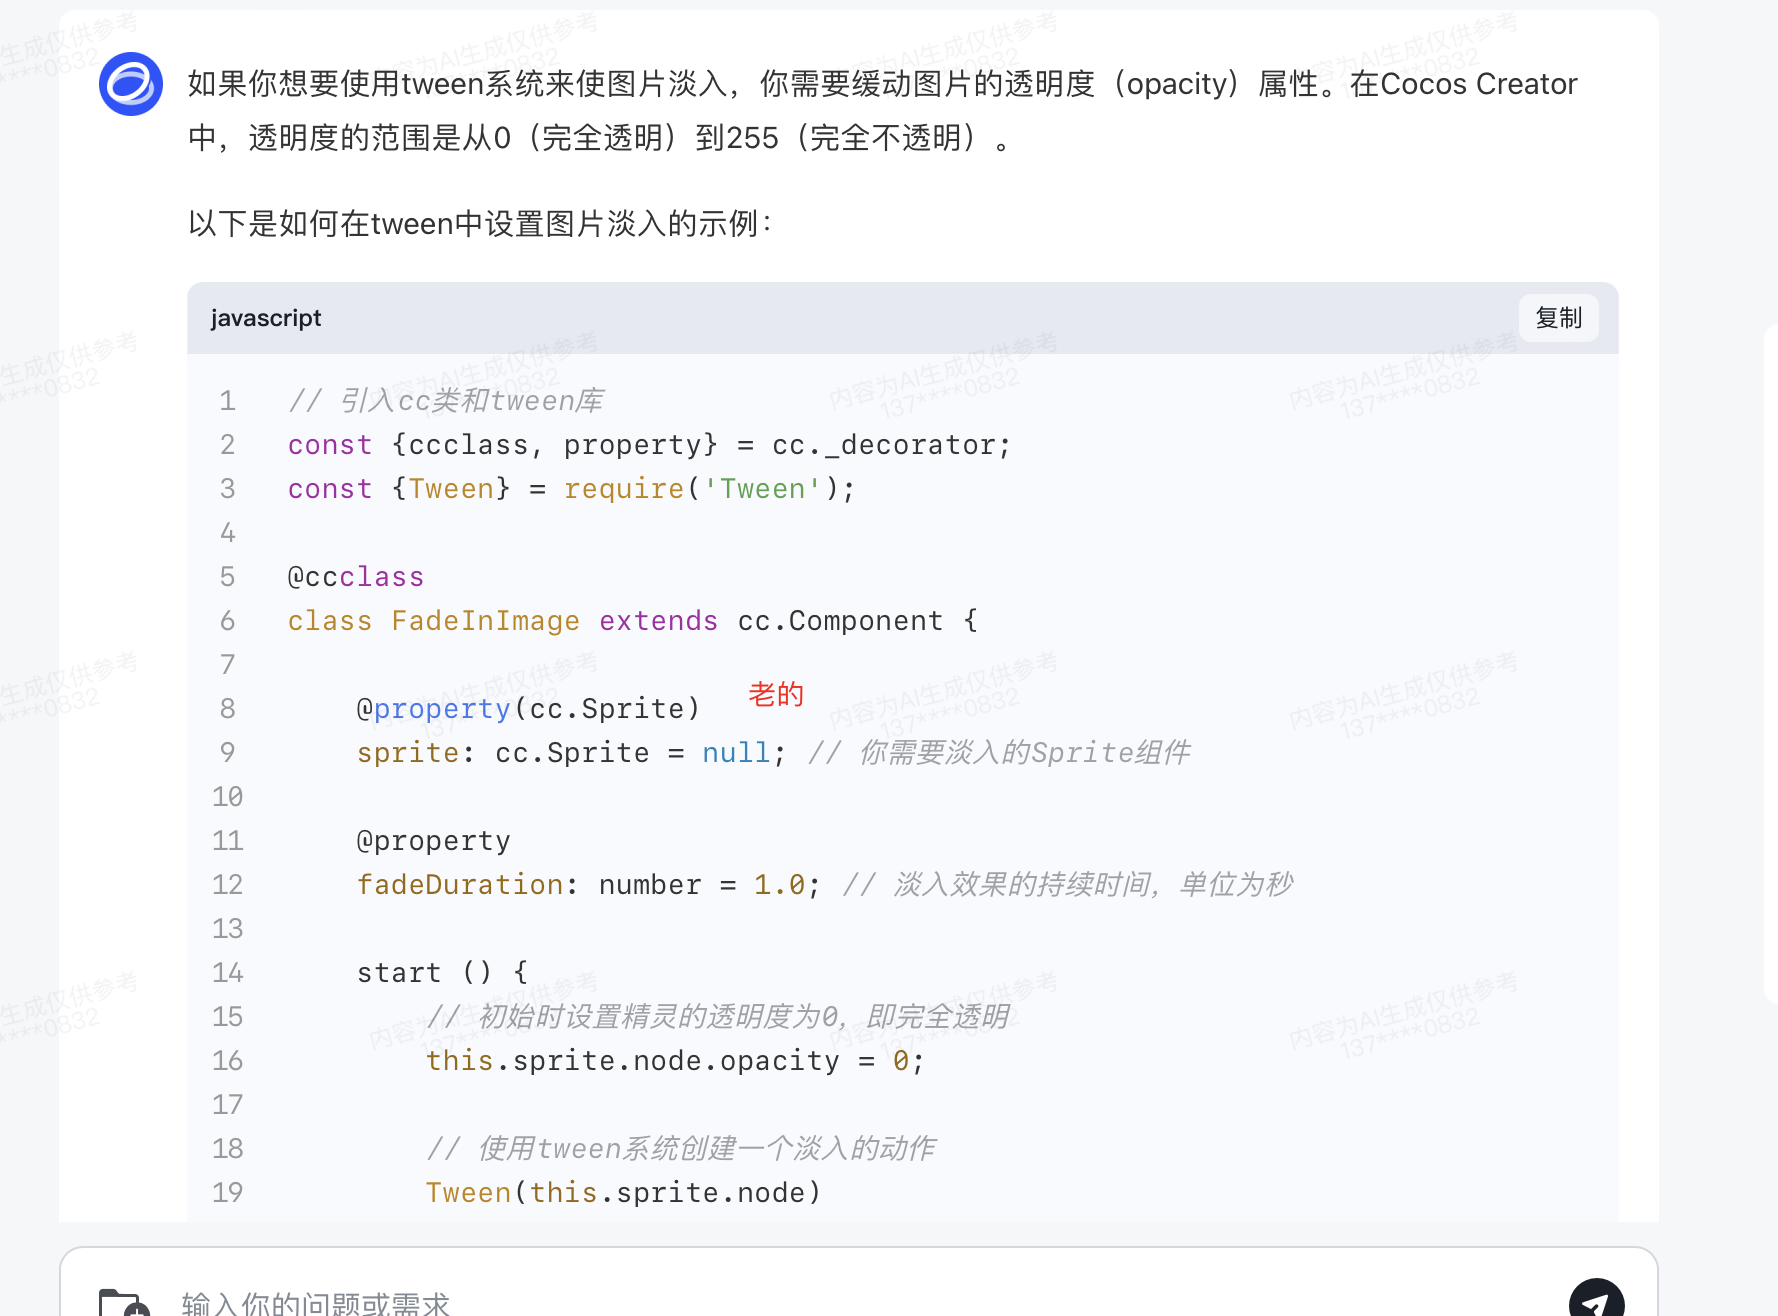Click the fadeDuration property name
The image size is (1778, 1316).
(460, 885)
